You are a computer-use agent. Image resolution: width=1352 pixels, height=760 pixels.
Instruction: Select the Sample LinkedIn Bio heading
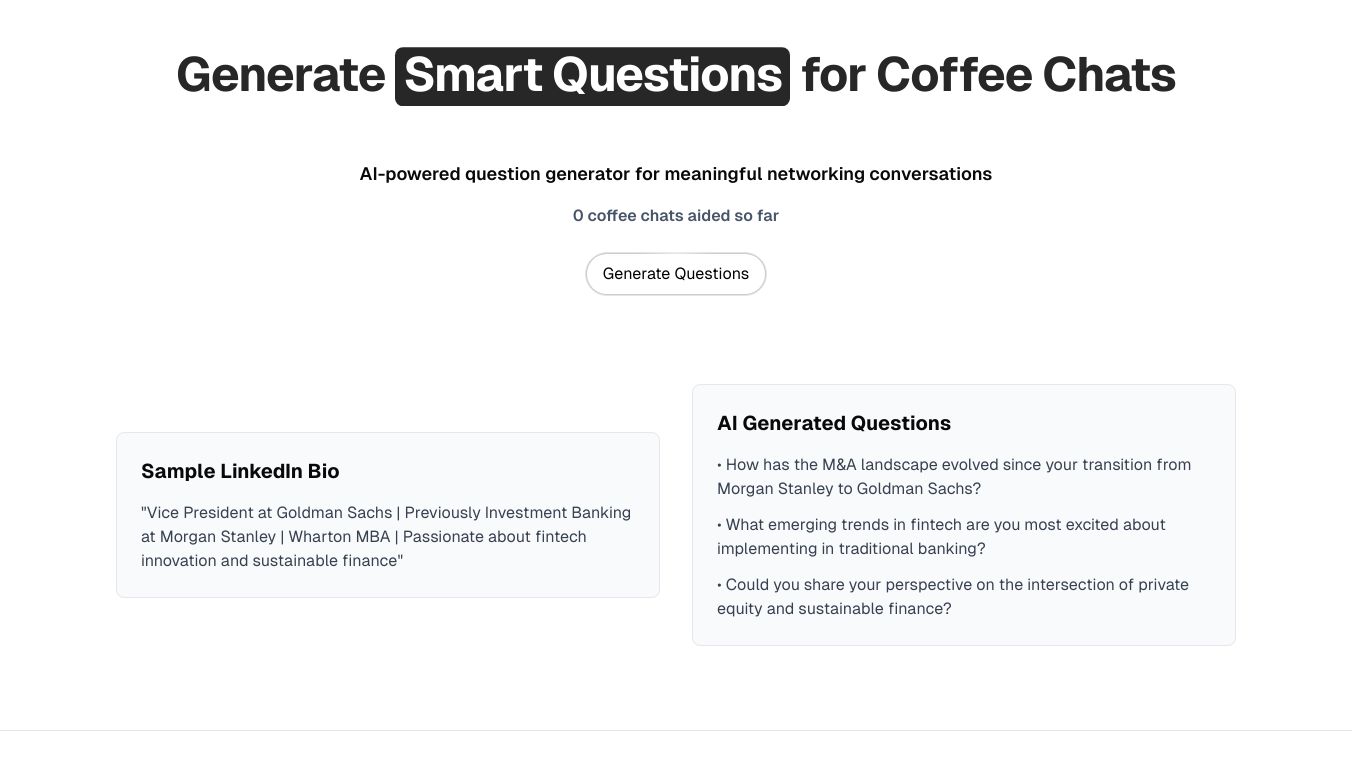[x=240, y=471]
